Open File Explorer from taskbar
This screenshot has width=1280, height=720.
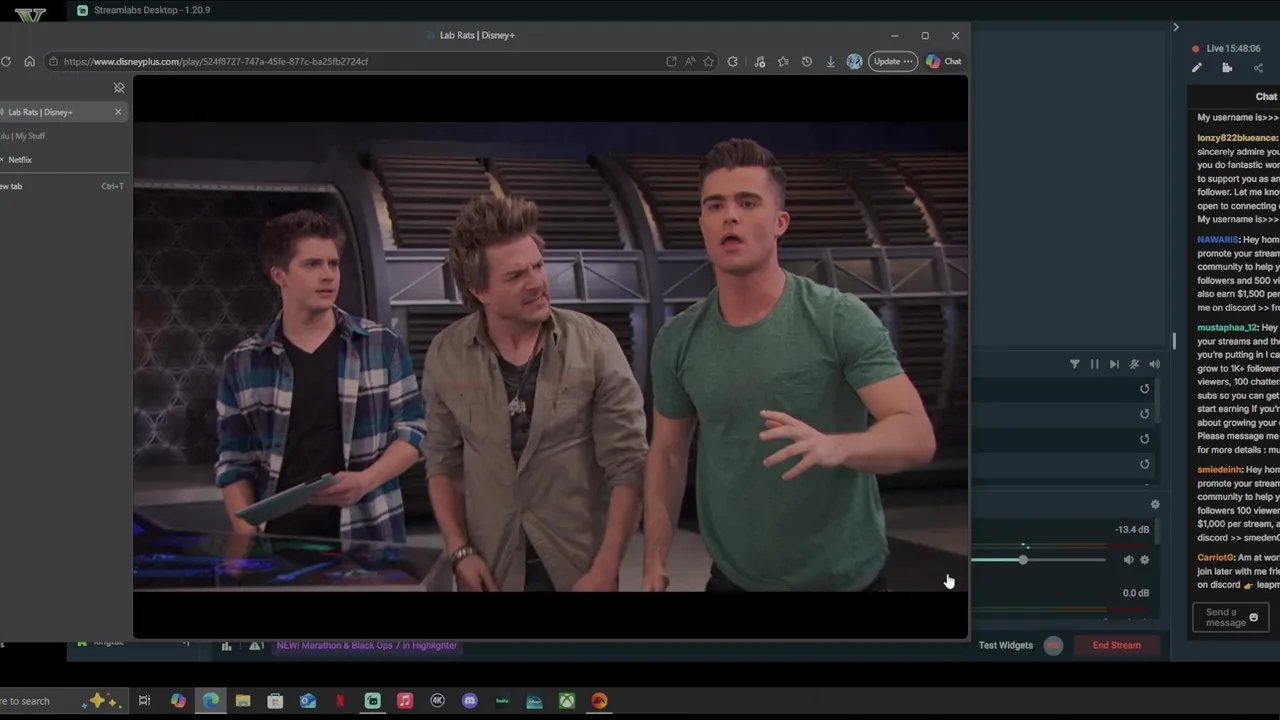(243, 701)
